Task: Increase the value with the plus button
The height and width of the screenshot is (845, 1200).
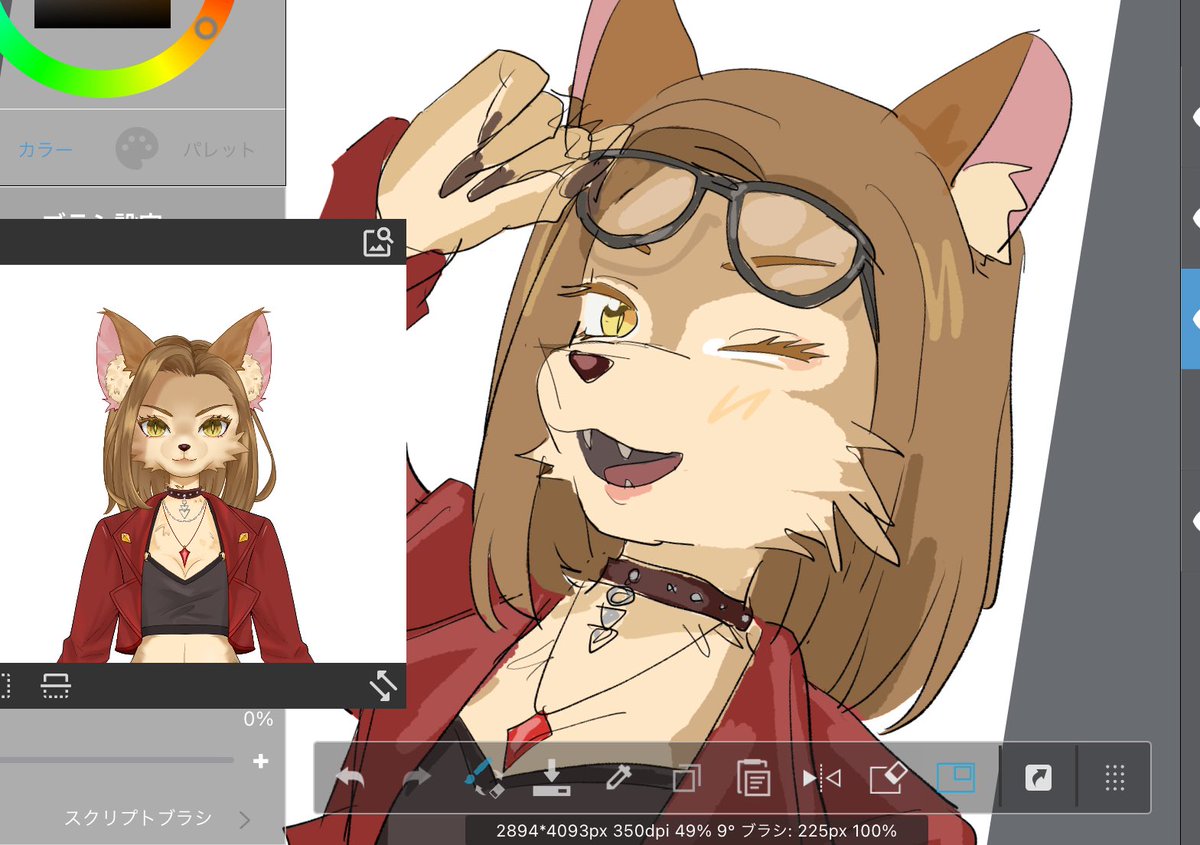Action: (261, 761)
